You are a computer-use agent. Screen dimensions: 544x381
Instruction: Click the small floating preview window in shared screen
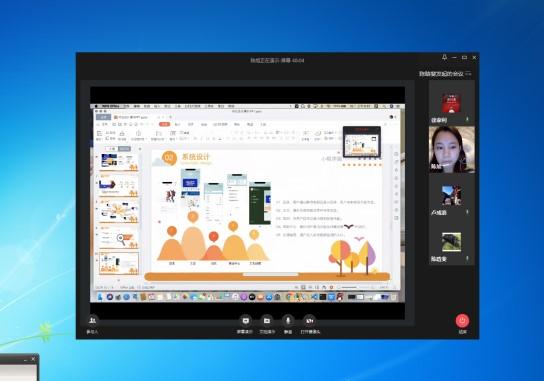[x=362, y=142]
